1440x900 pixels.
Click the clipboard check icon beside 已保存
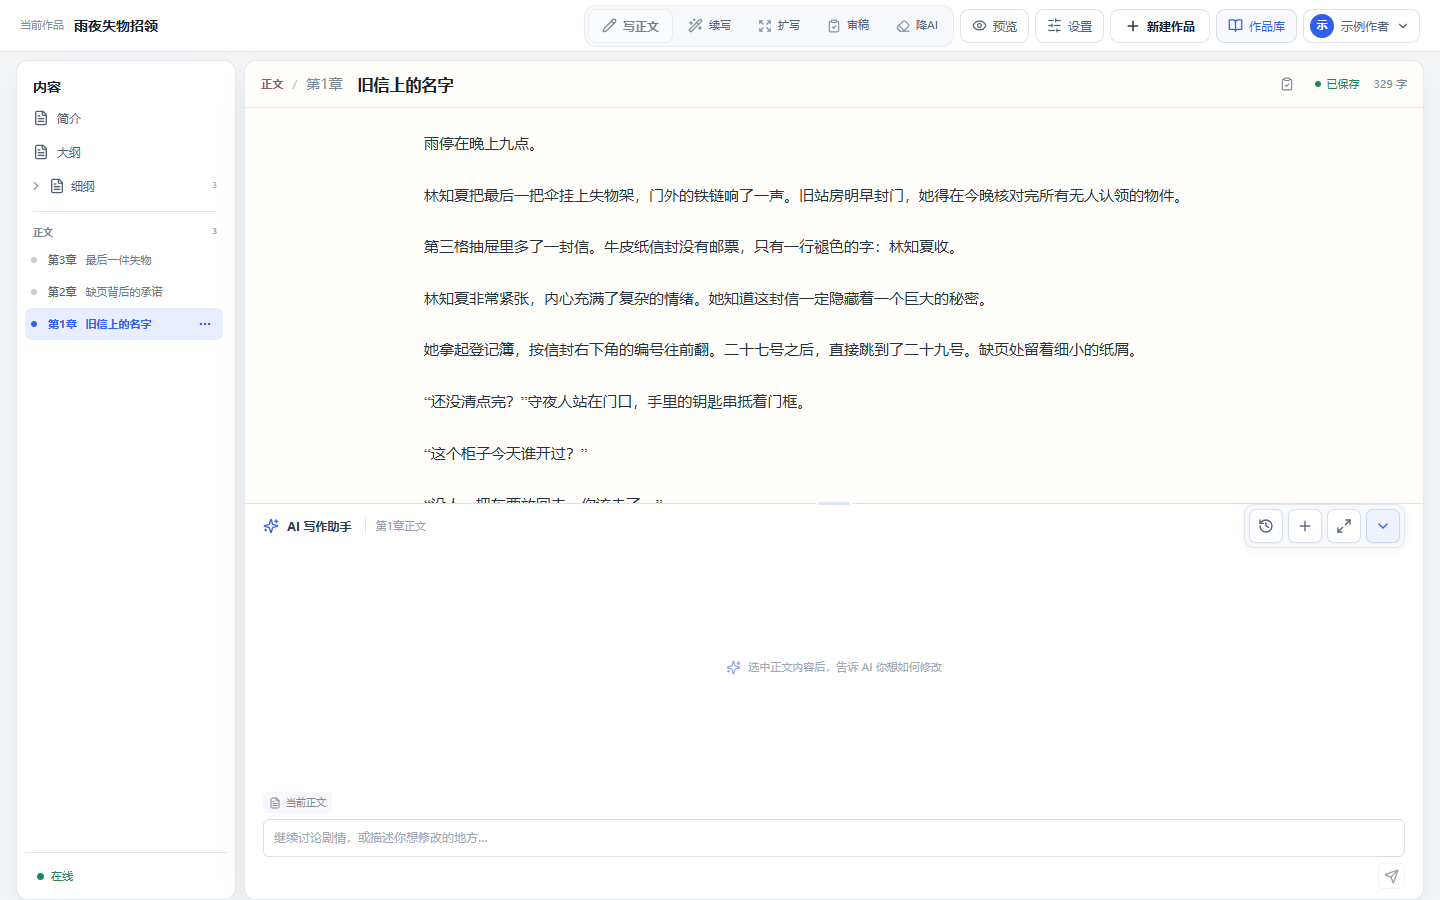click(1287, 84)
